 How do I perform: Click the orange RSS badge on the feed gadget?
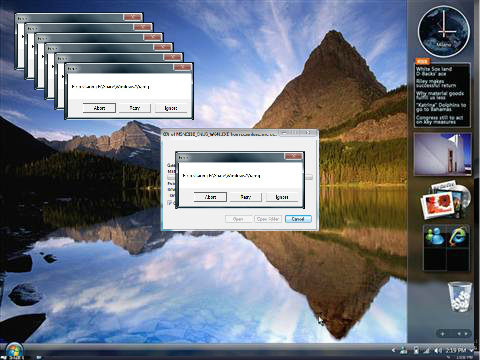click(423, 62)
